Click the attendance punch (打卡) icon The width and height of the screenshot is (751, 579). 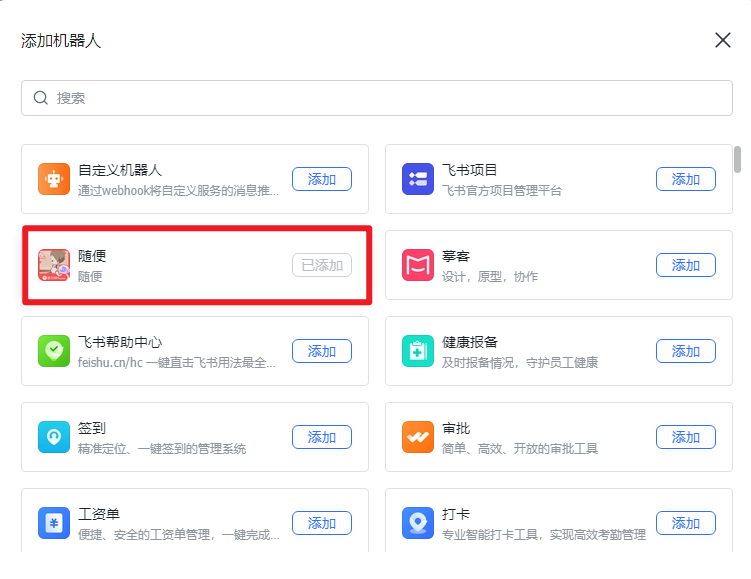coord(418,523)
